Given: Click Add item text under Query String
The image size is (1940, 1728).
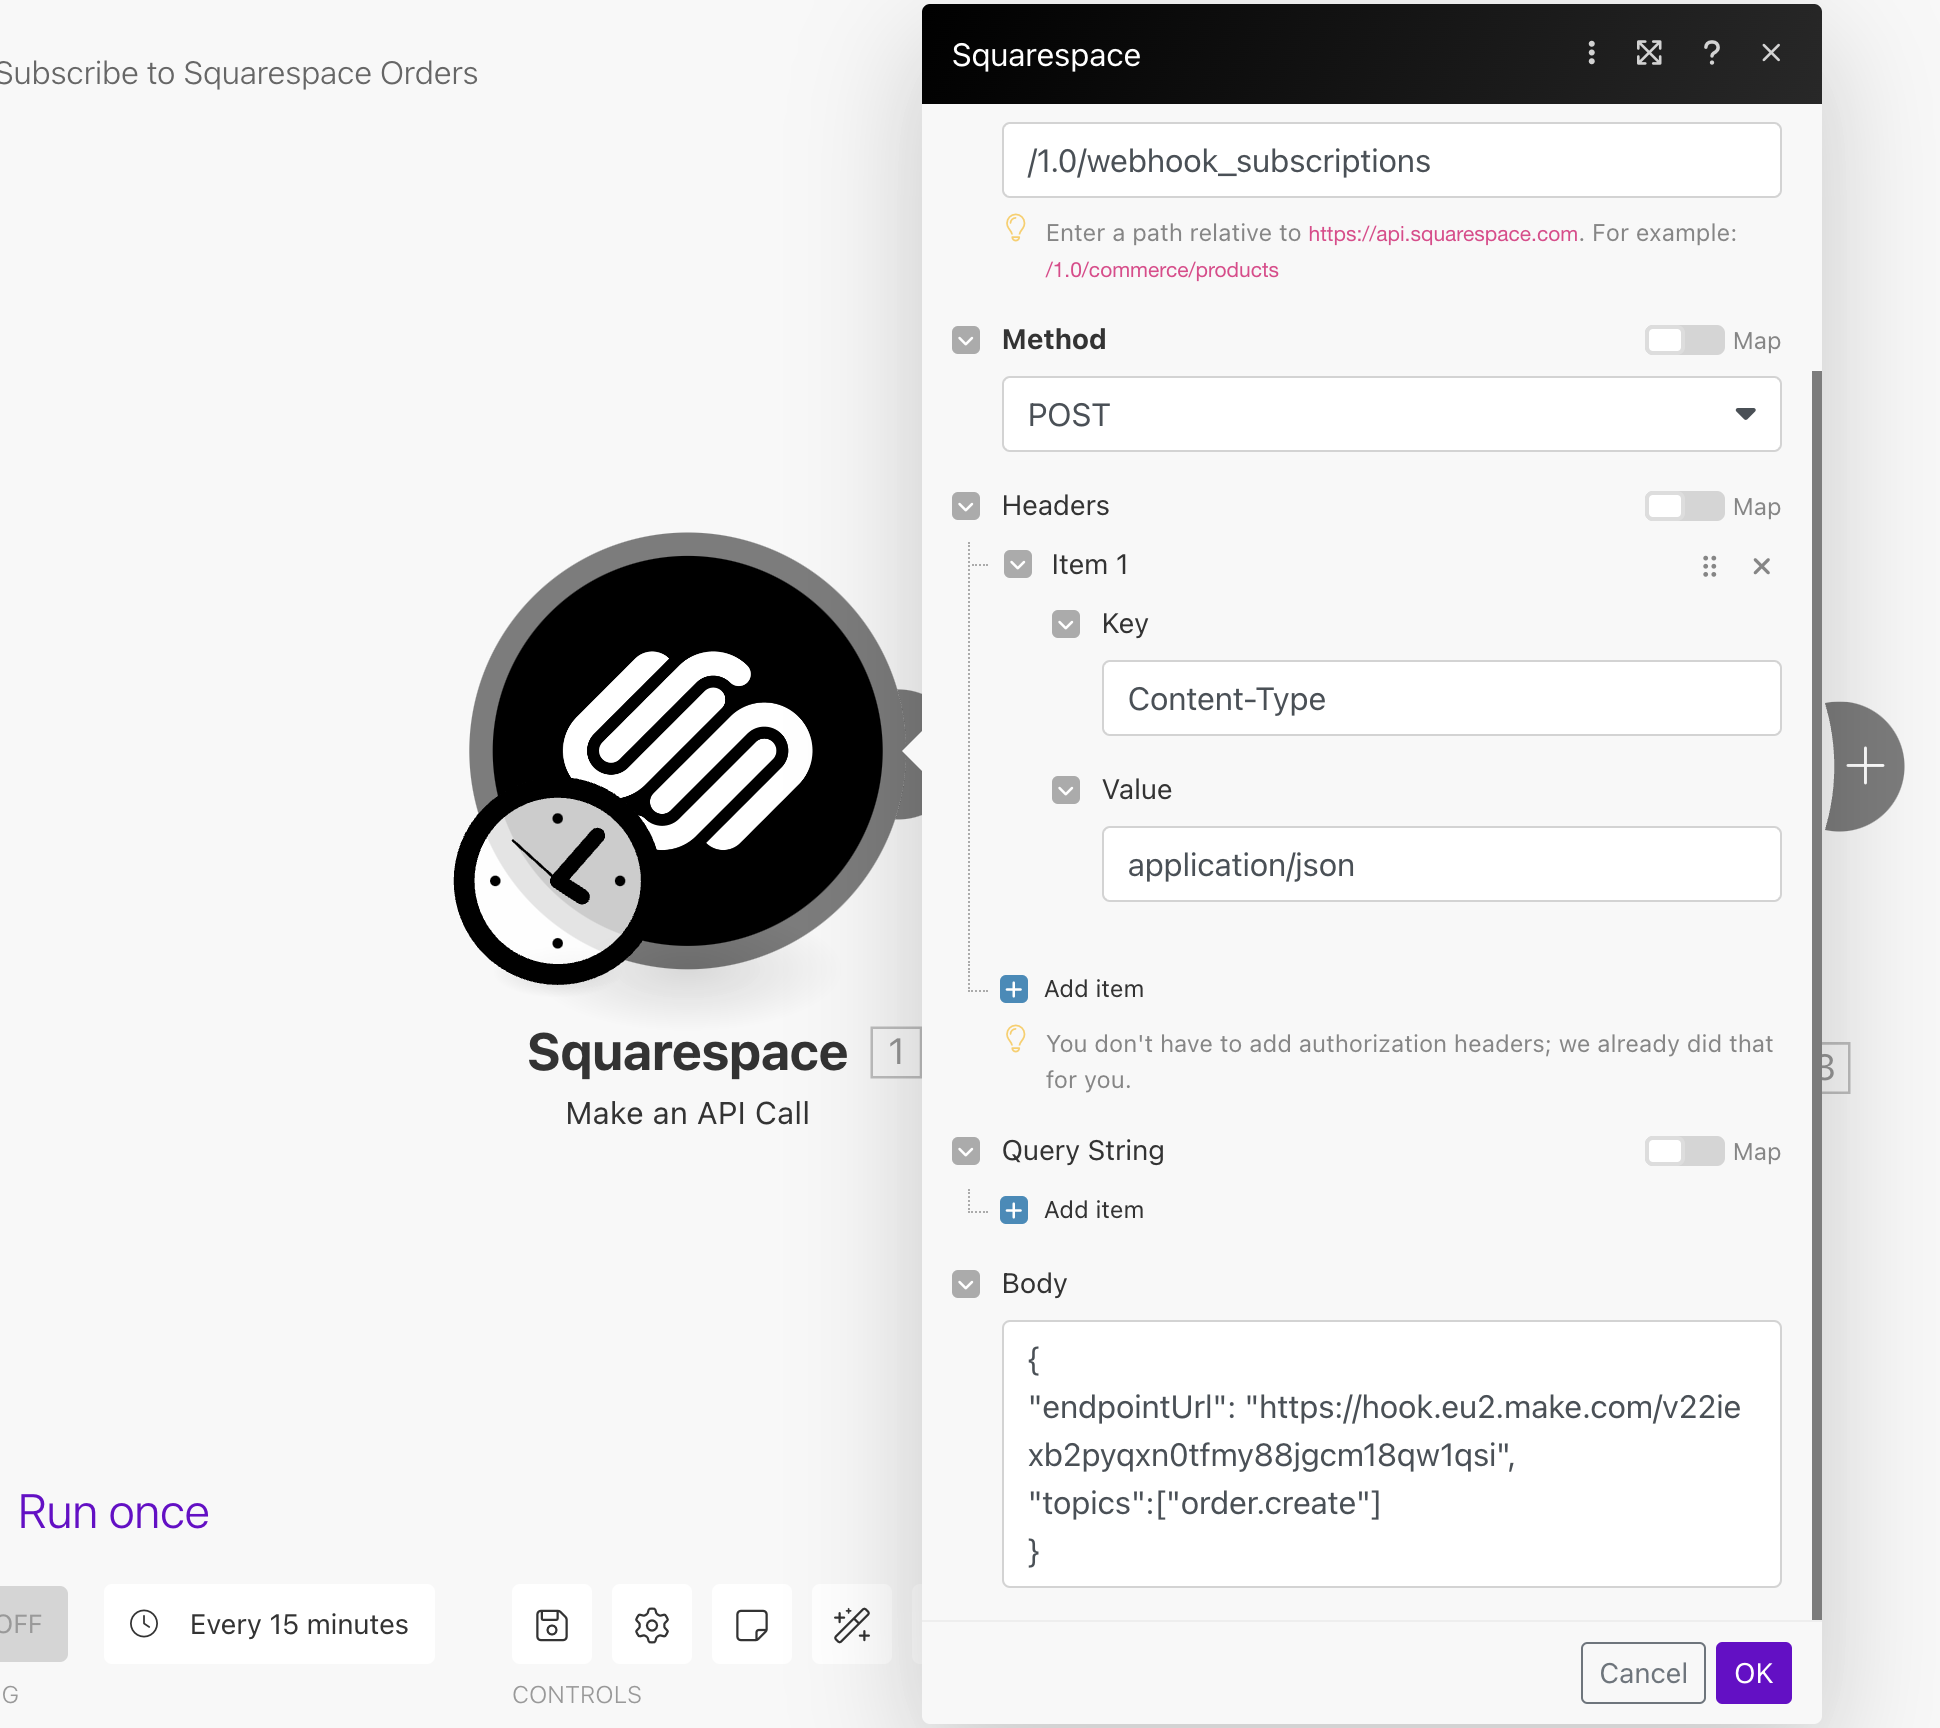Looking at the screenshot, I should 1094,1210.
